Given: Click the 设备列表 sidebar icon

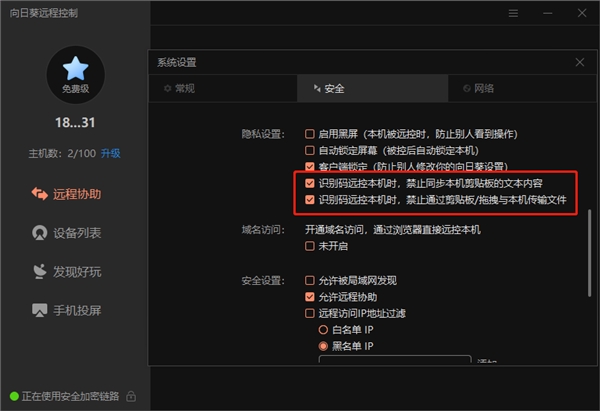Looking at the screenshot, I should tap(39, 233).
